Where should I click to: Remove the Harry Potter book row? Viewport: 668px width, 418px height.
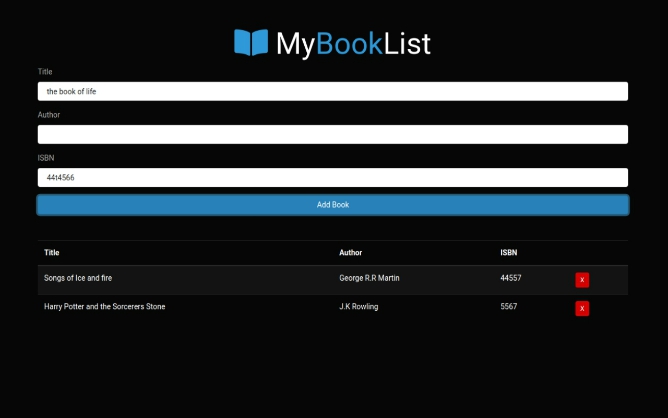click(x=582, y=308)
